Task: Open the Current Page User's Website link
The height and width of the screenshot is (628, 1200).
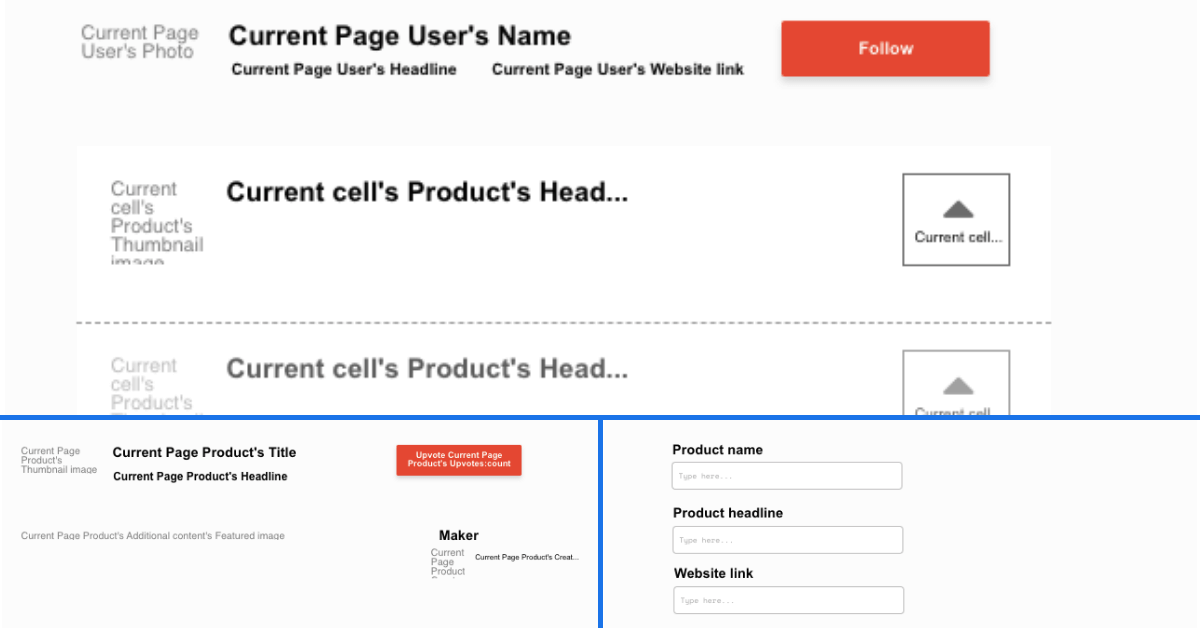Action: click(617, 69)
